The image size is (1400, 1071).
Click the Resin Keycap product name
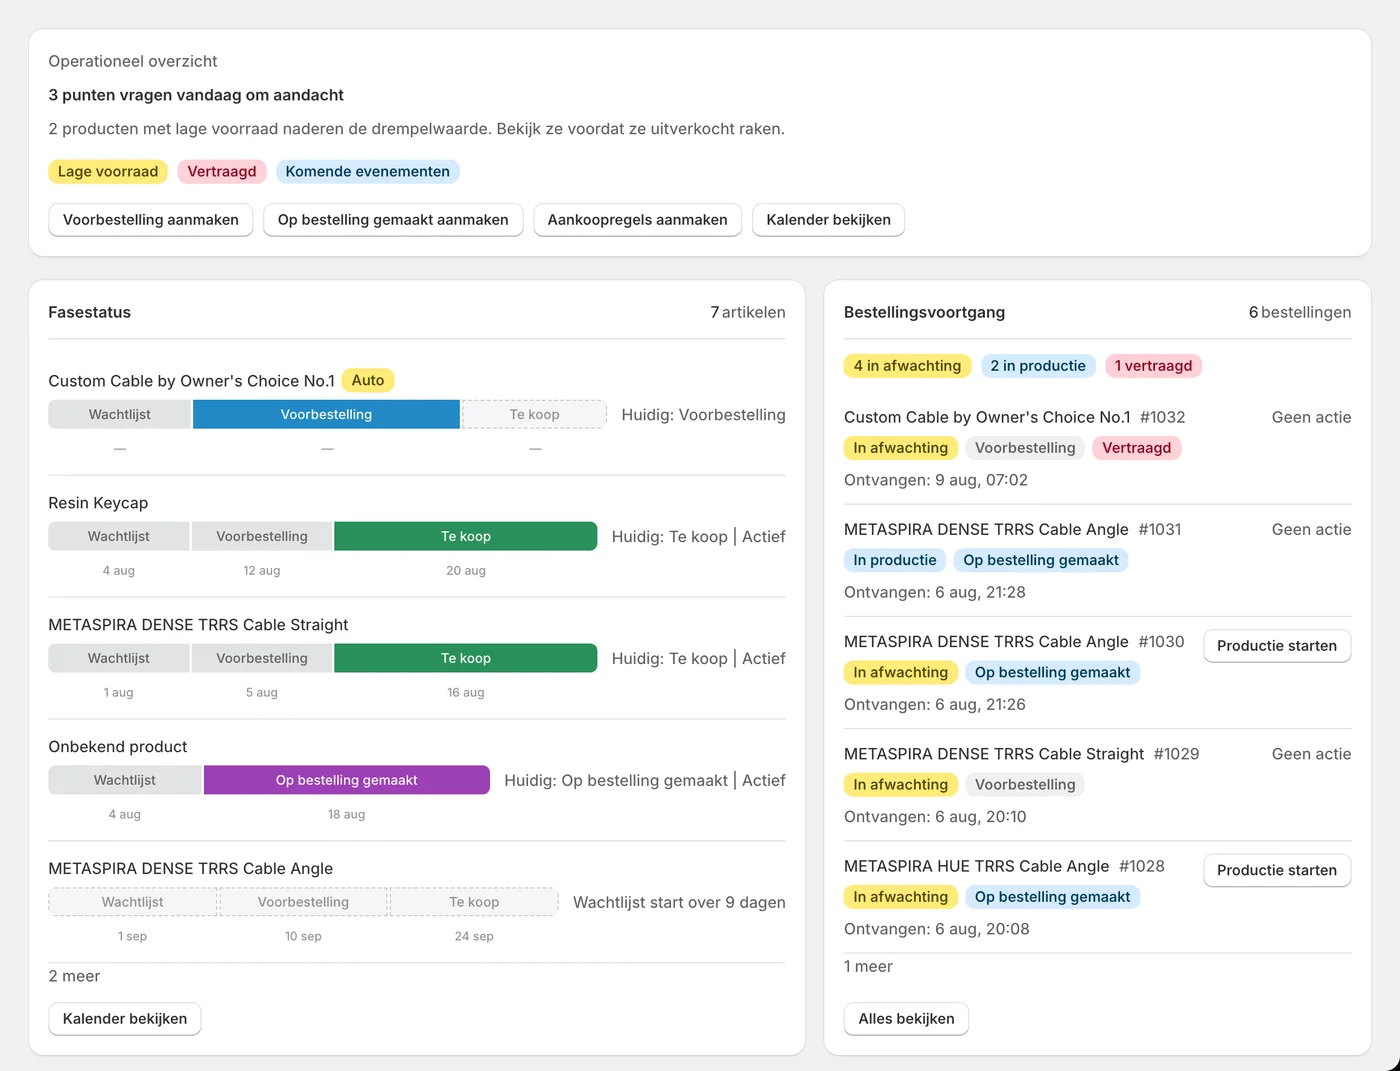[98, 503]
